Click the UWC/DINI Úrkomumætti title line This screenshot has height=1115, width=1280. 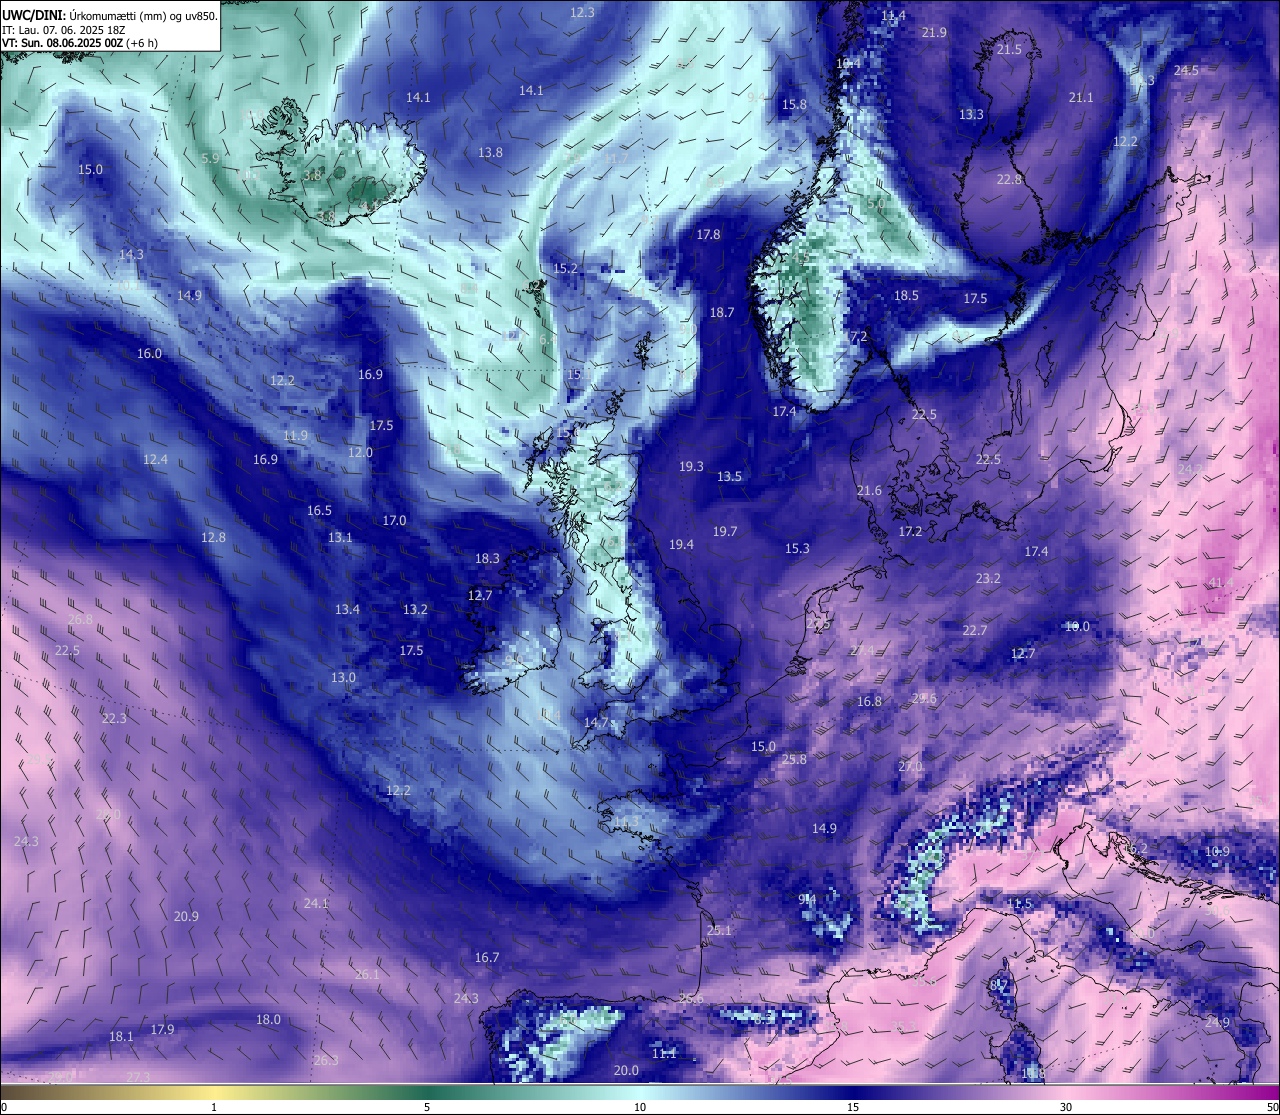(109, 15)
